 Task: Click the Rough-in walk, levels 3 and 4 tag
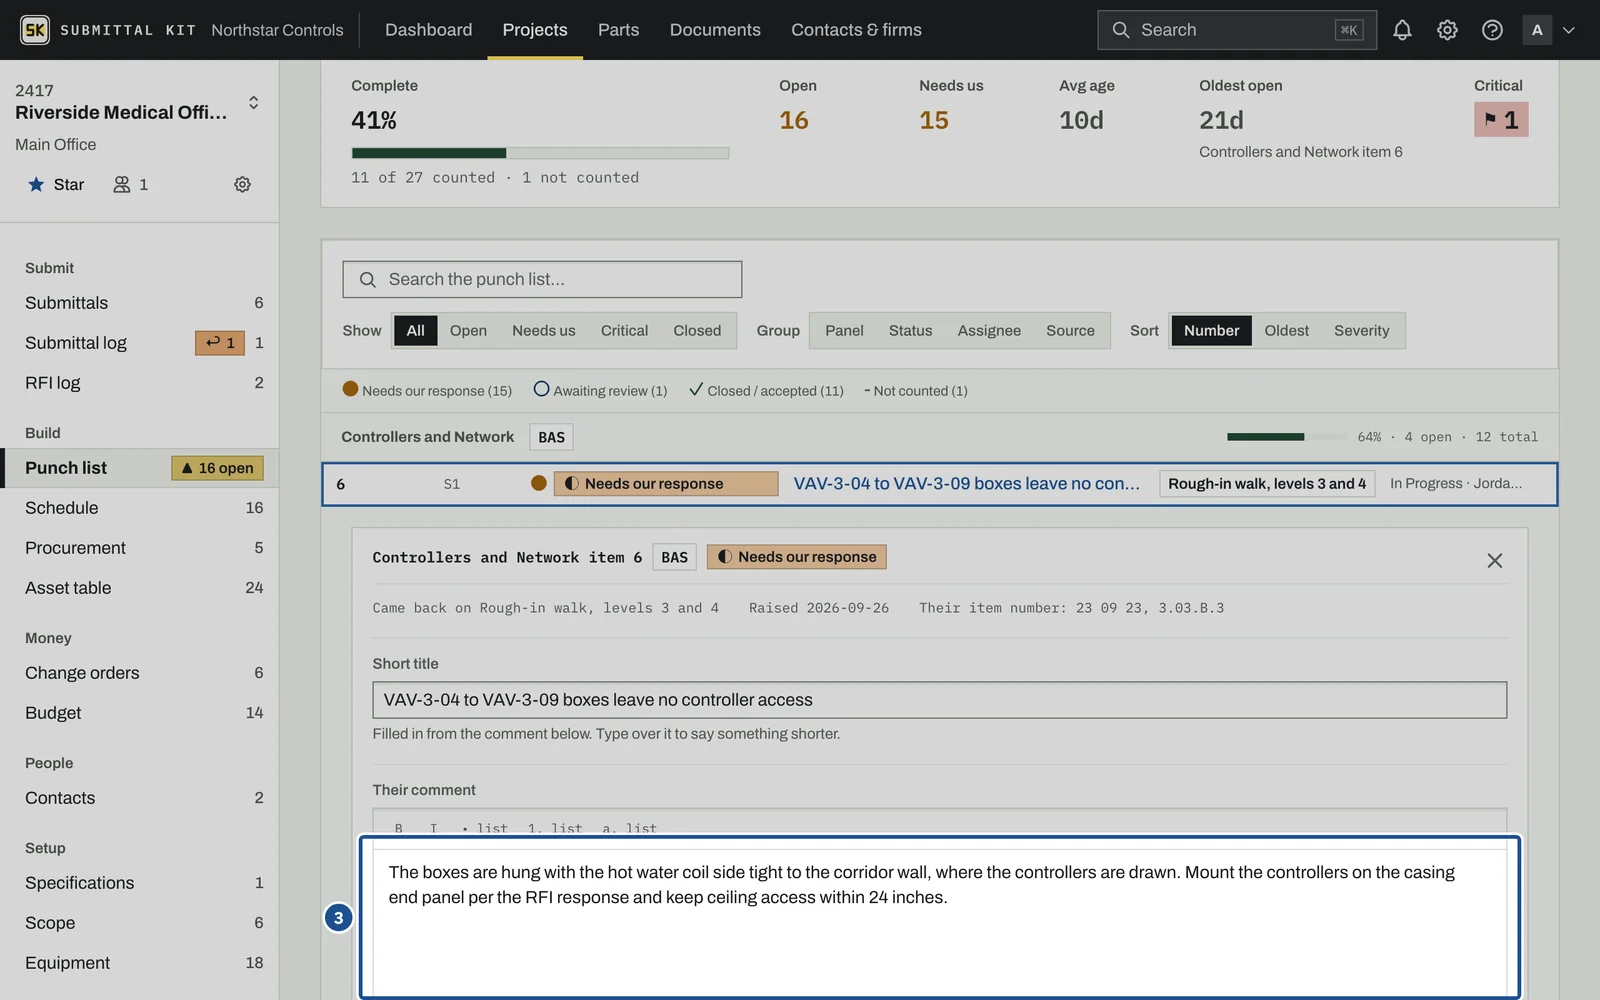[1267, 484]
